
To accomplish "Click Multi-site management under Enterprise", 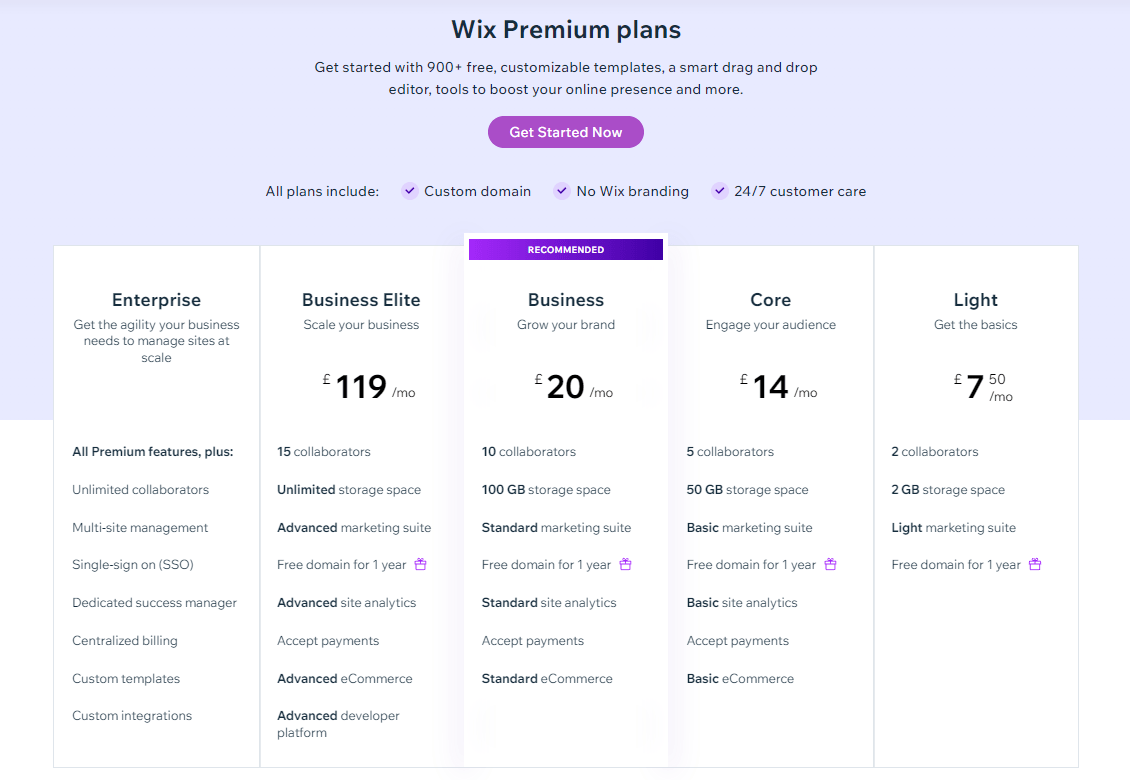I will click(x=140, y=527).
